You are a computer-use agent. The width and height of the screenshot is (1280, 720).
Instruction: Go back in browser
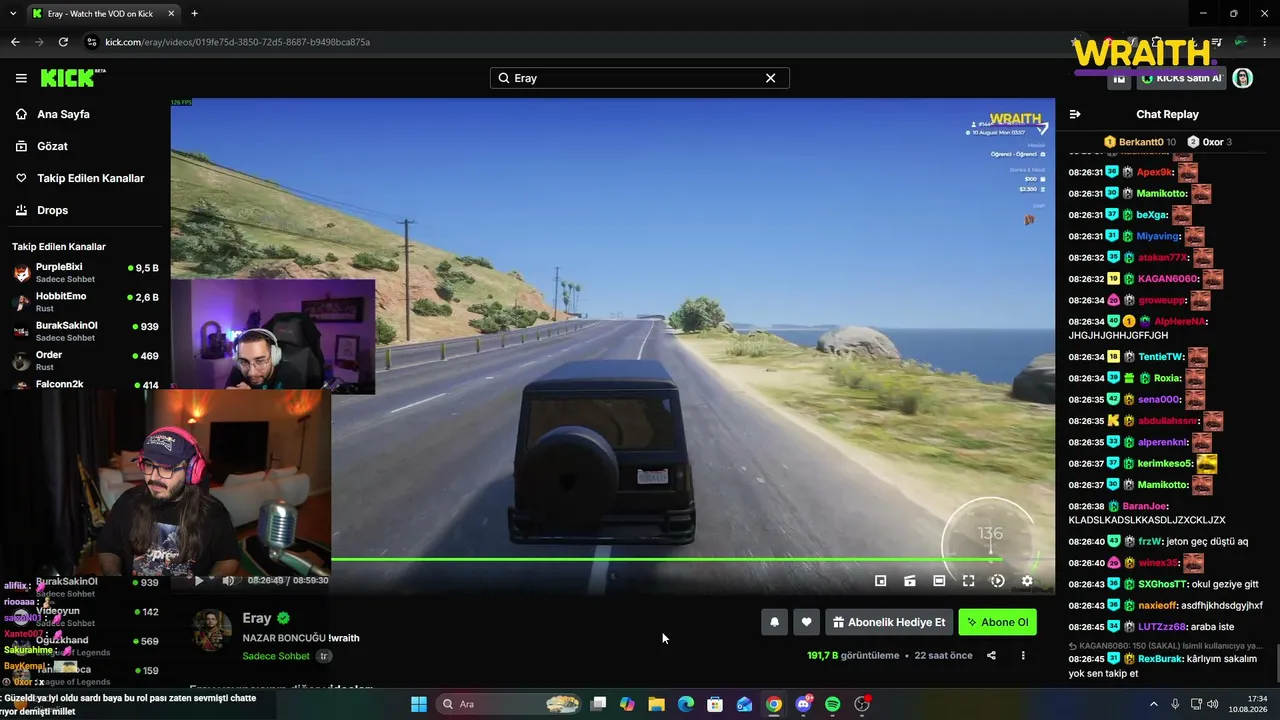coord(15,42)
